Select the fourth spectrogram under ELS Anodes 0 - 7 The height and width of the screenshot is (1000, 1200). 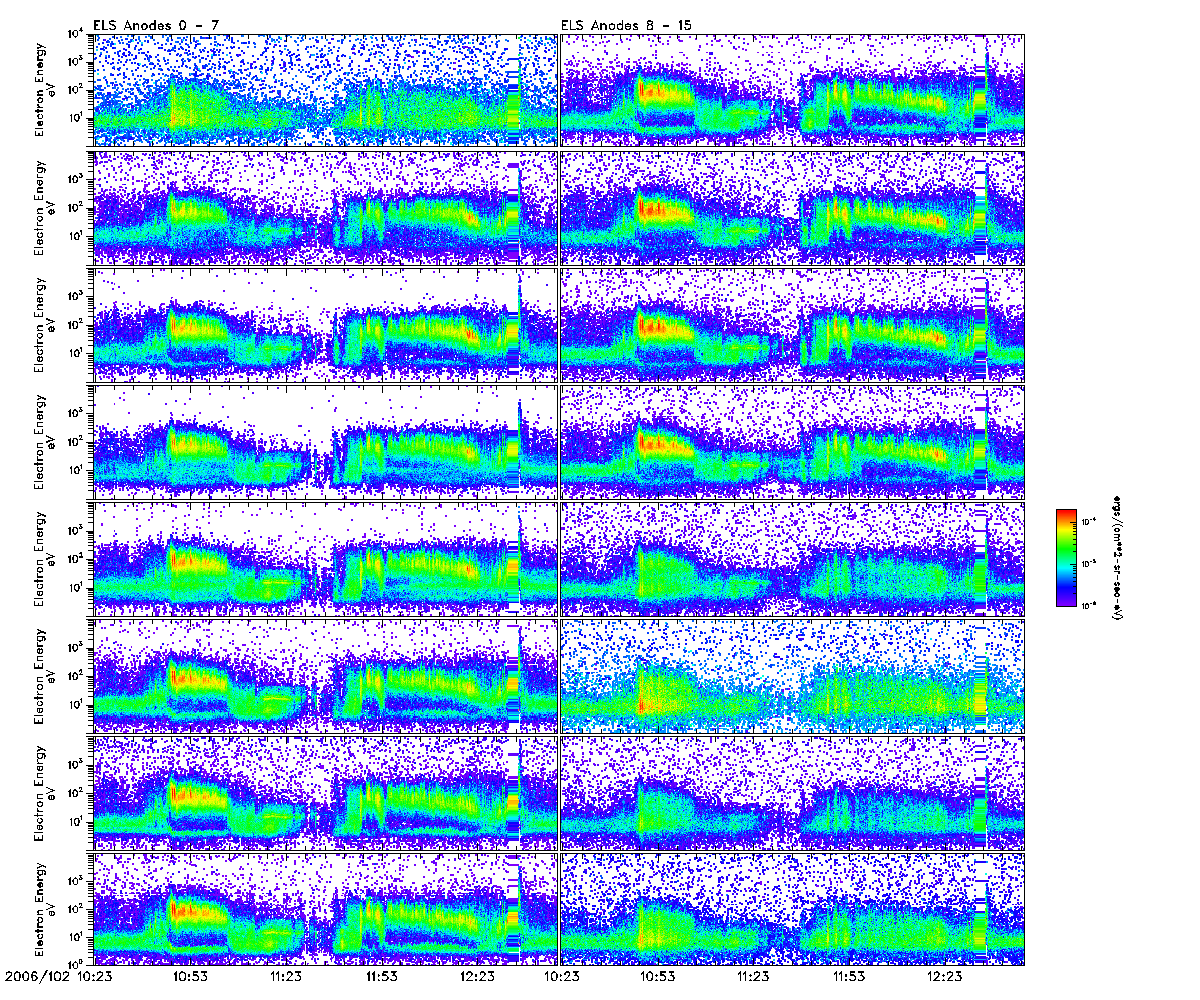pos(325,442)
